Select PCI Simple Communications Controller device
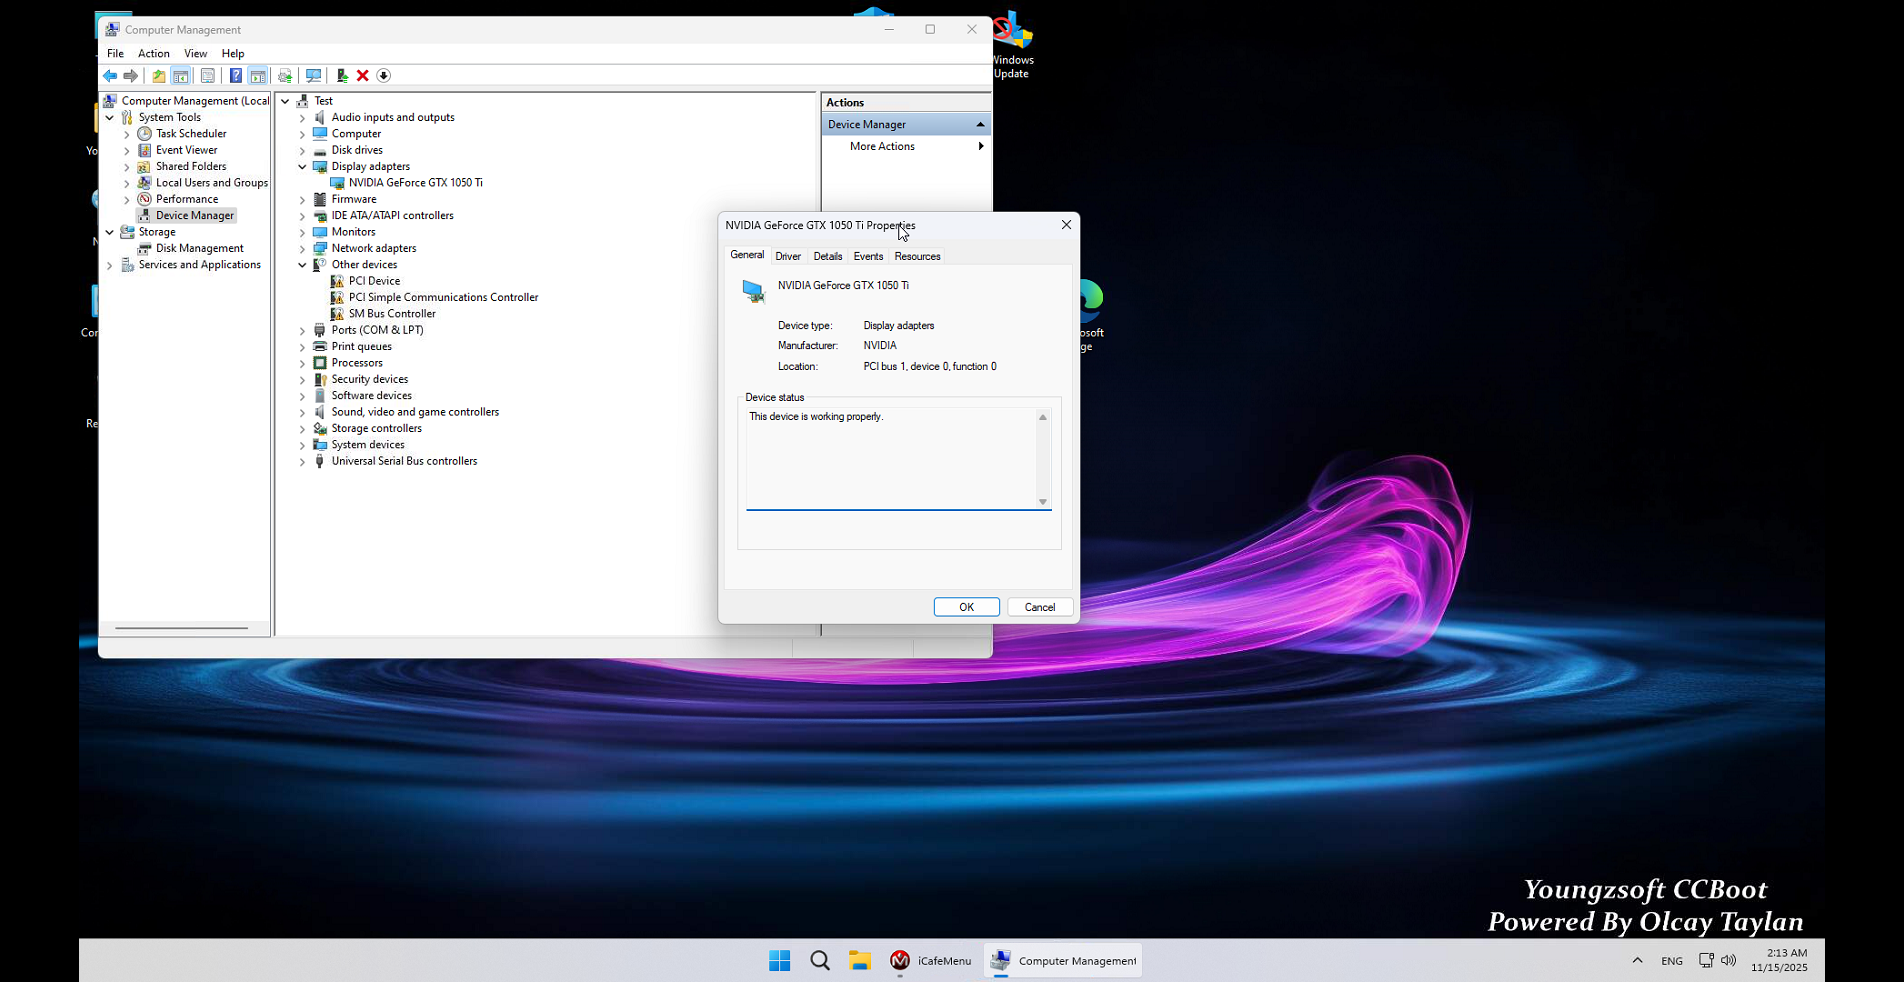This screenshot has width=1904, height=982. click(x=443, y=298)
